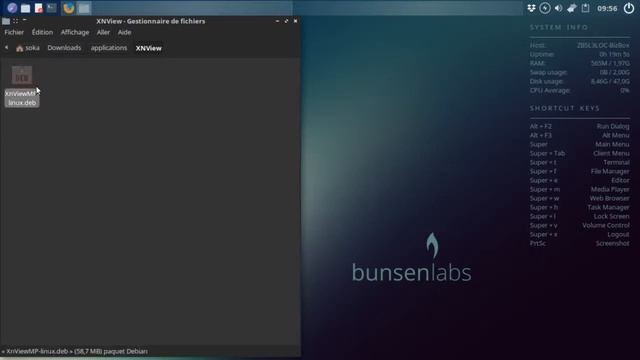Go to the soka home folder
This screenshot has width=640, height=360.
pos(28,48)
